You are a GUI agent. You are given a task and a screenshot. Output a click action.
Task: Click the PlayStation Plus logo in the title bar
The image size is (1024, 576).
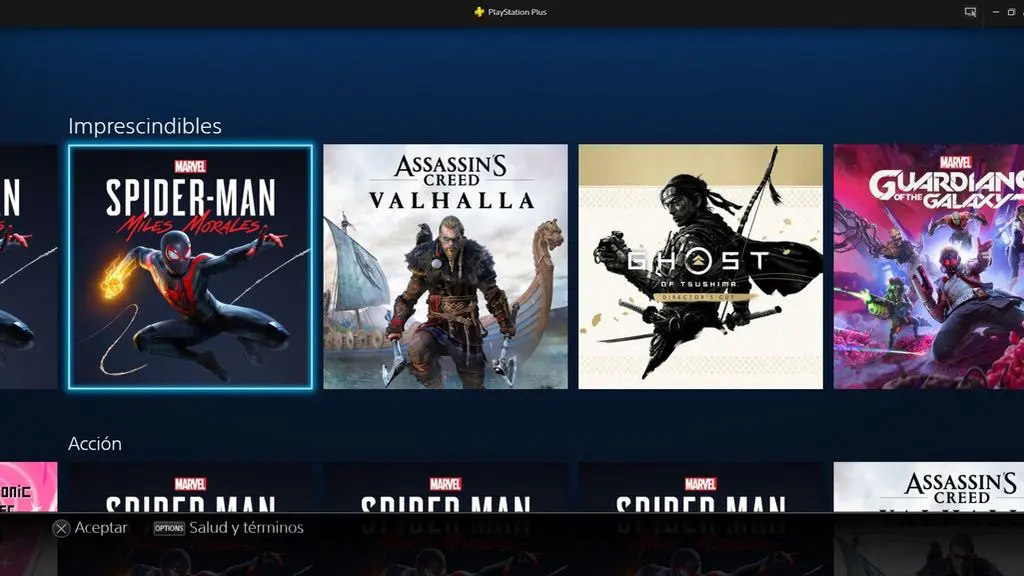[479, 12]
